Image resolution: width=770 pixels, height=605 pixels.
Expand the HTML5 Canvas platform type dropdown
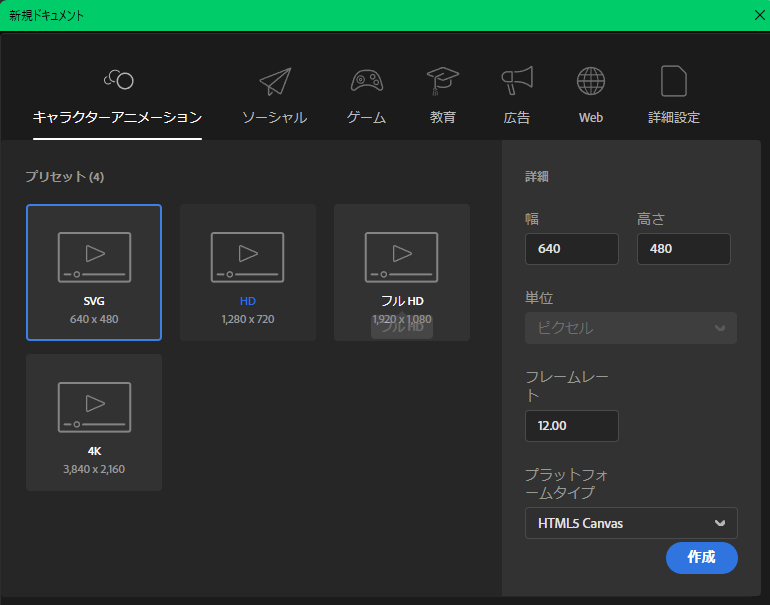click(x=631, y=523)
